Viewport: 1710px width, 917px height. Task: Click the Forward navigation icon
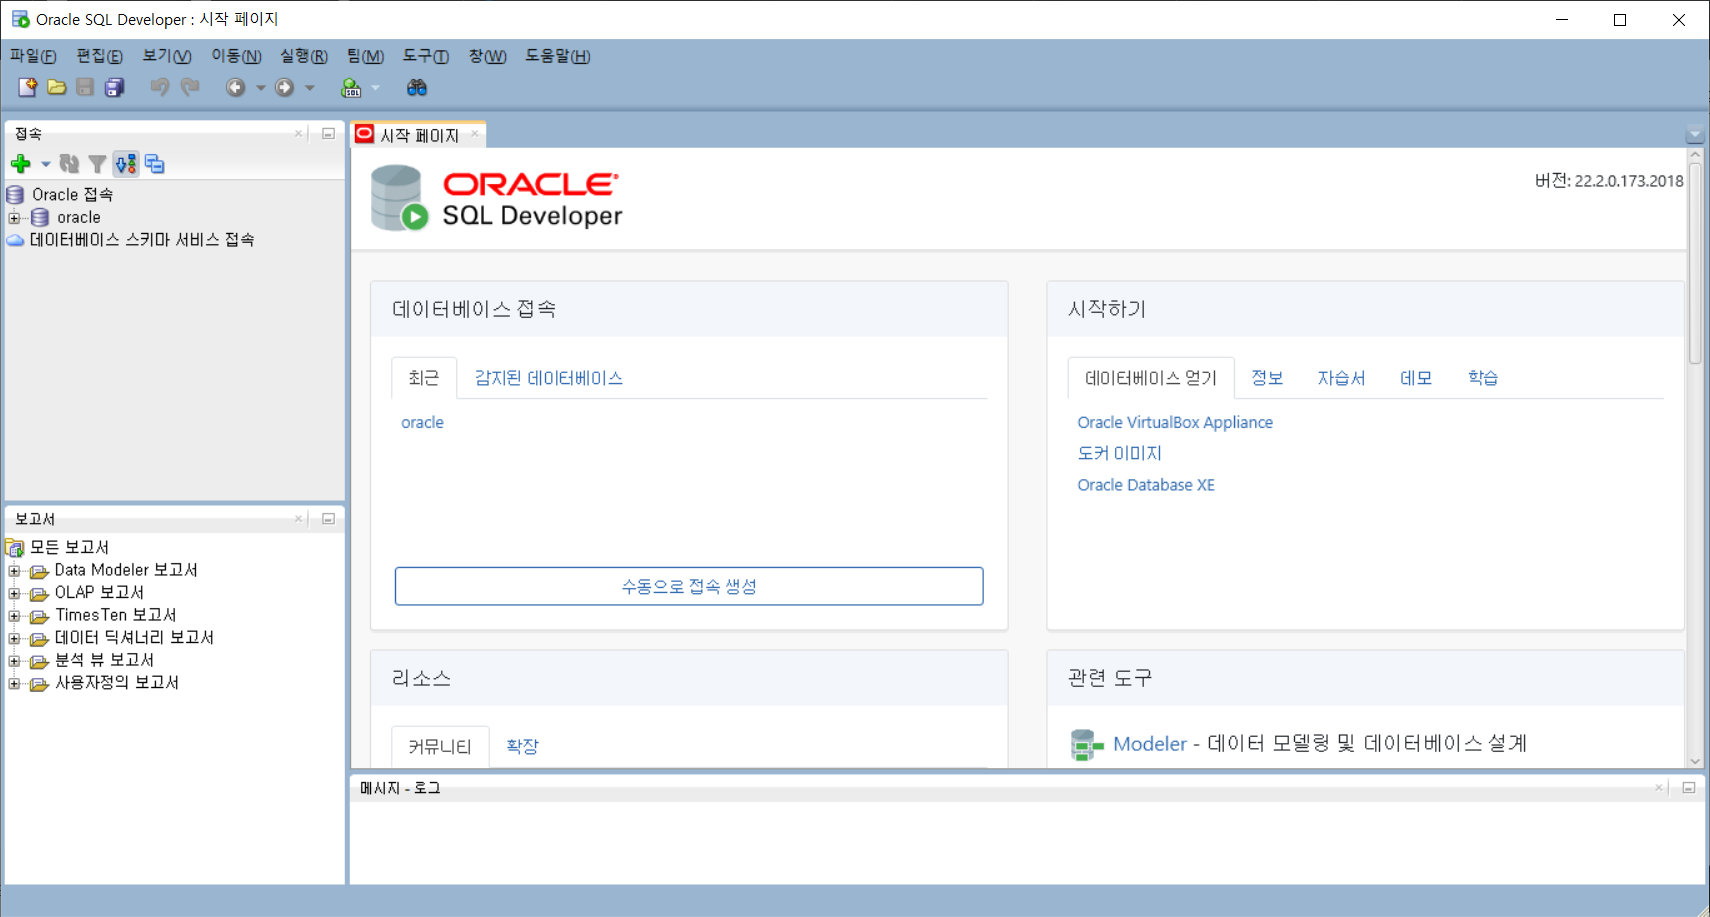coord(285,87)
